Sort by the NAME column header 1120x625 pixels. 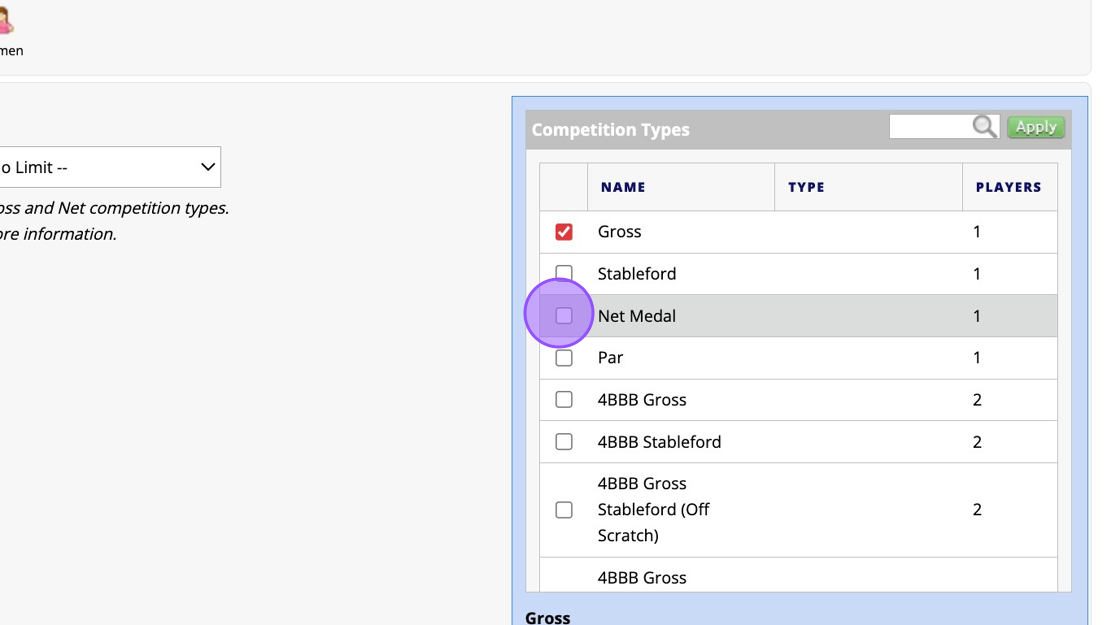click(623, 187)
